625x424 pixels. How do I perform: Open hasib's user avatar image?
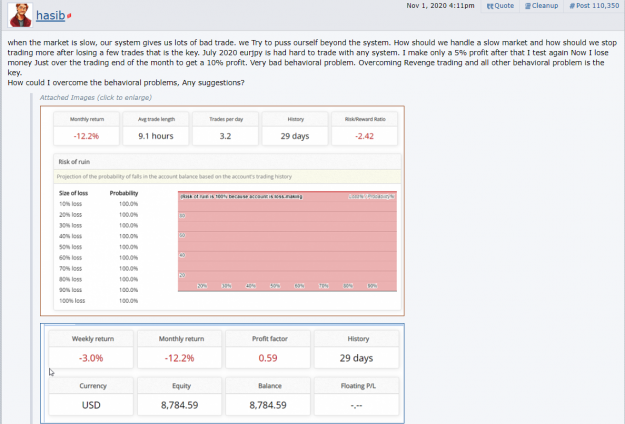(20, 15)
